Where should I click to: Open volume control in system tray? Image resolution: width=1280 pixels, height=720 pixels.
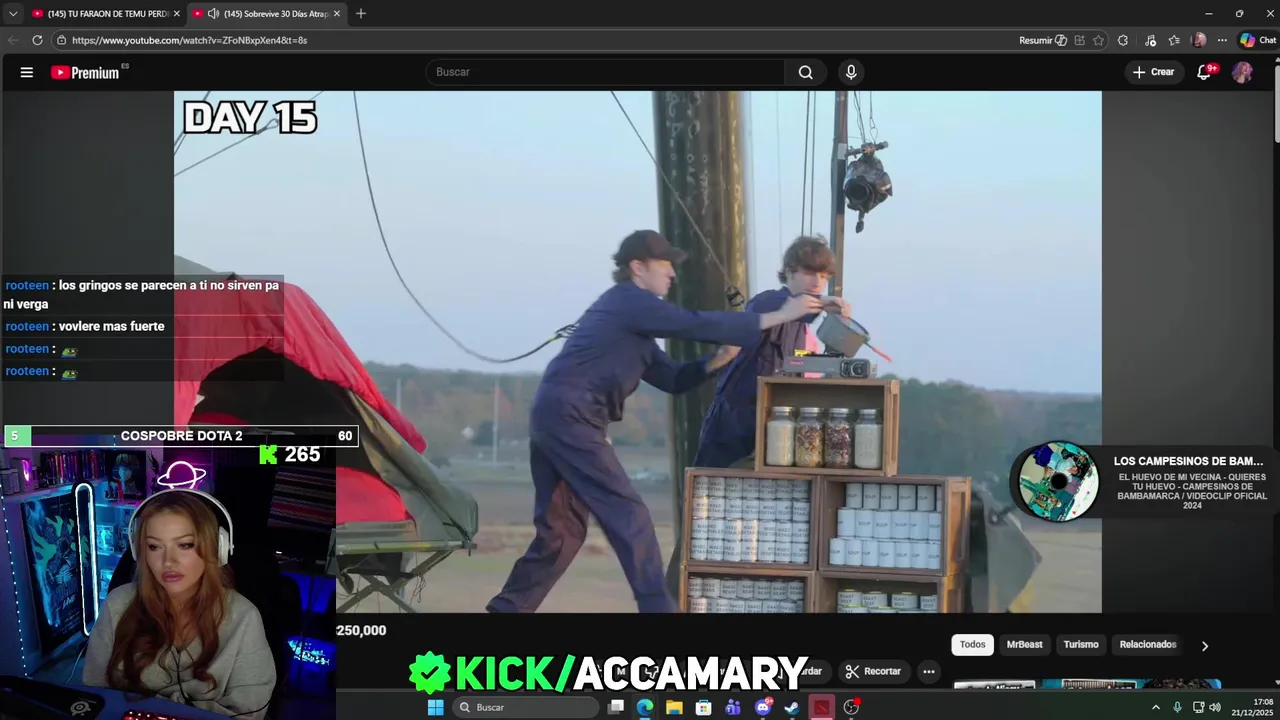[x=1215, y=707]
